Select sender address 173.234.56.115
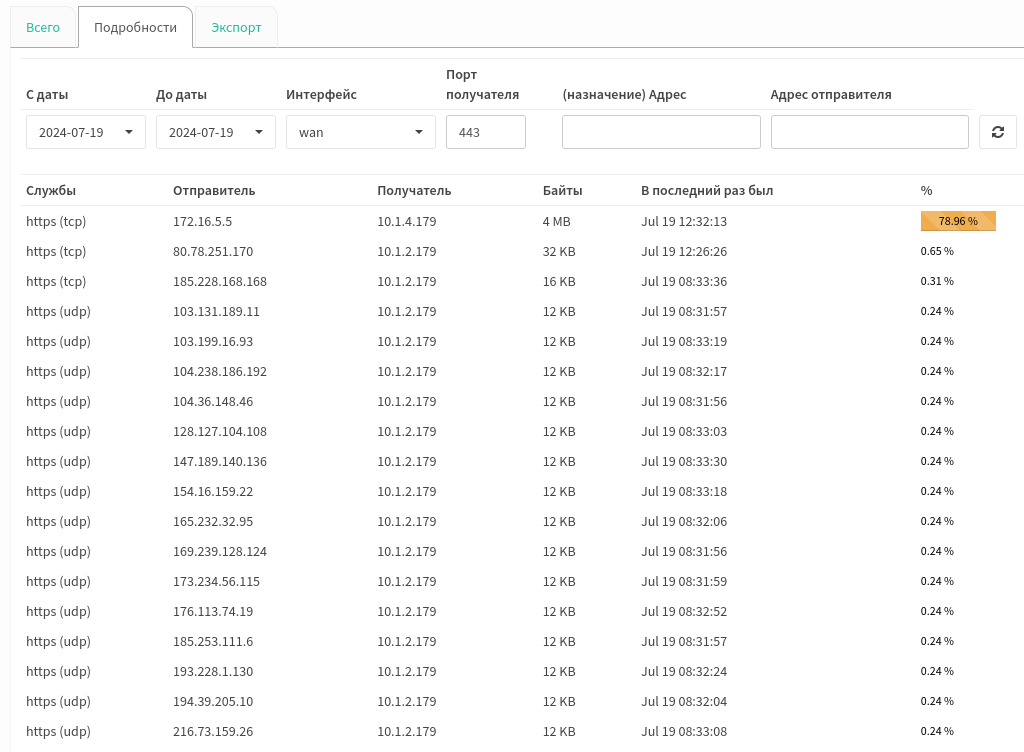Screen dimensions: 1024x752 (x=216, y=582)
